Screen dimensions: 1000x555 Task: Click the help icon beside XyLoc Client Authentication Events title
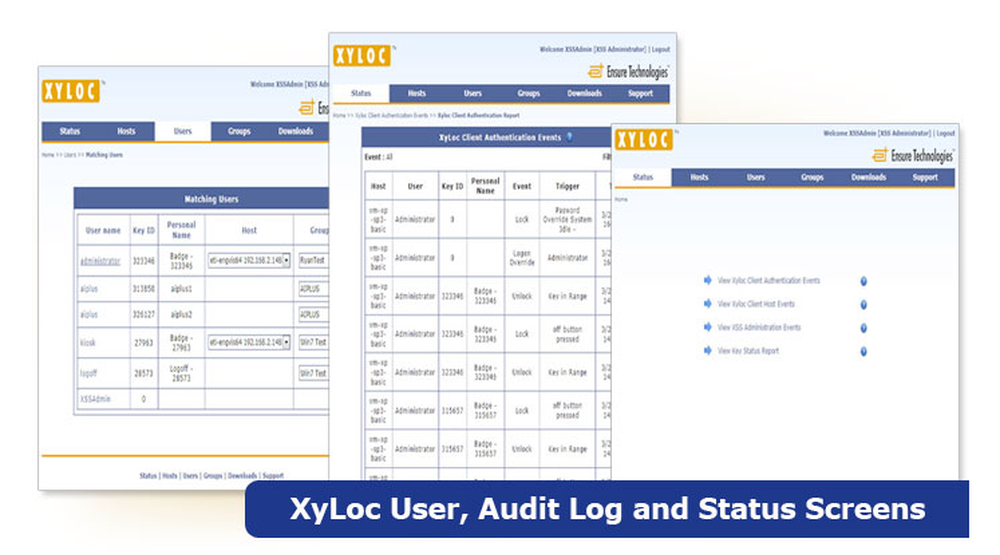[x=569, y=137]
